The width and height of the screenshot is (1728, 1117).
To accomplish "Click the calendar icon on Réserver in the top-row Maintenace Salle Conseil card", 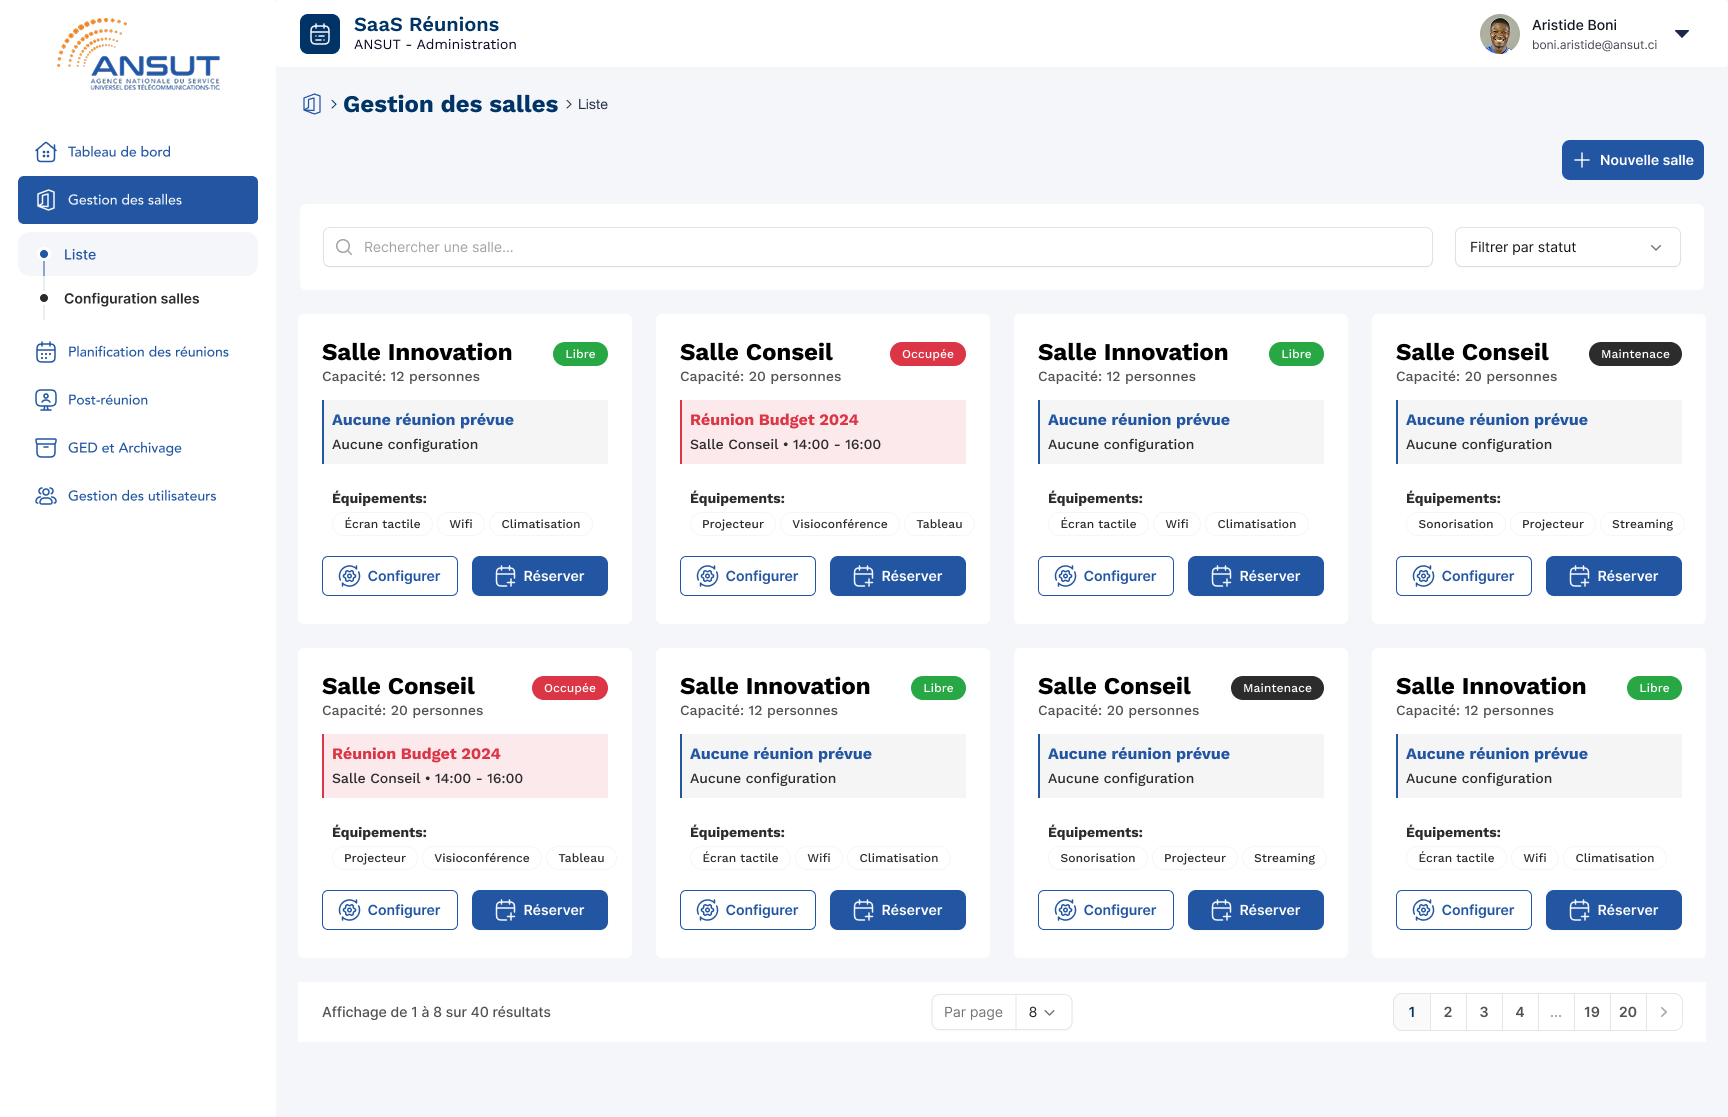I will coord(1580,576).
